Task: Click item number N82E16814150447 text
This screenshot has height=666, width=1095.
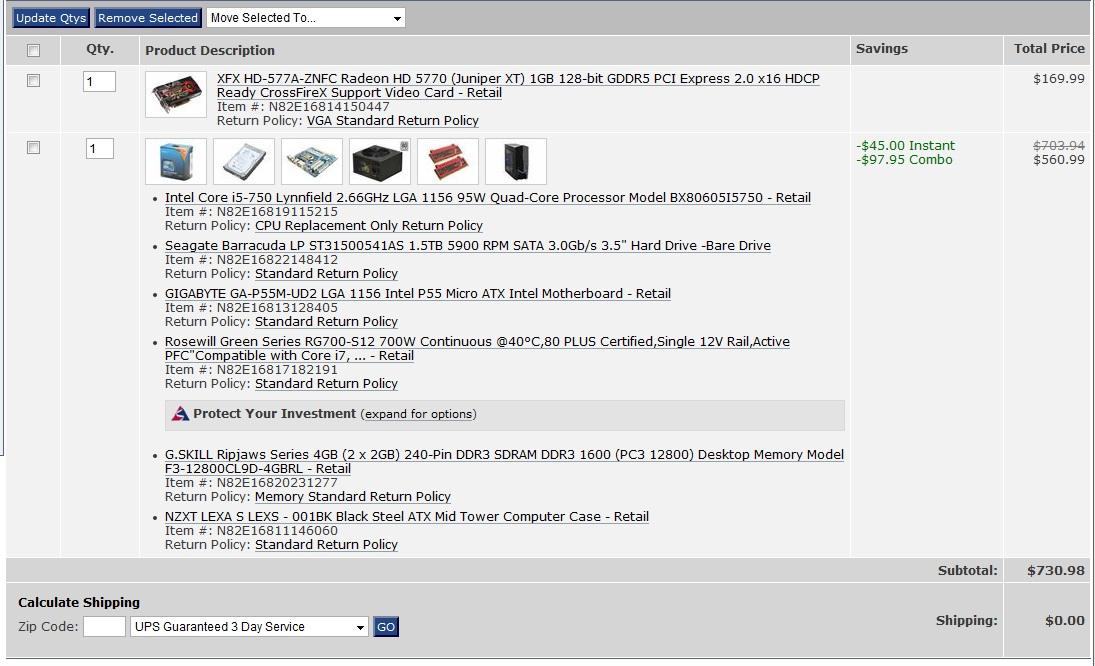Action: click(330, 107)
